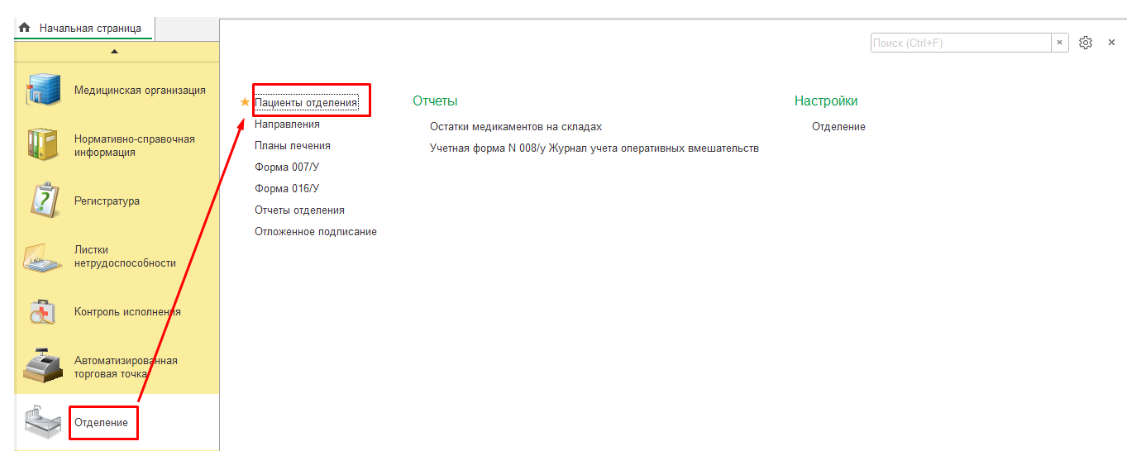Screen dimensions: 1143x472
Task: Open settings via the gear icon
Action: pos(1086,43)
